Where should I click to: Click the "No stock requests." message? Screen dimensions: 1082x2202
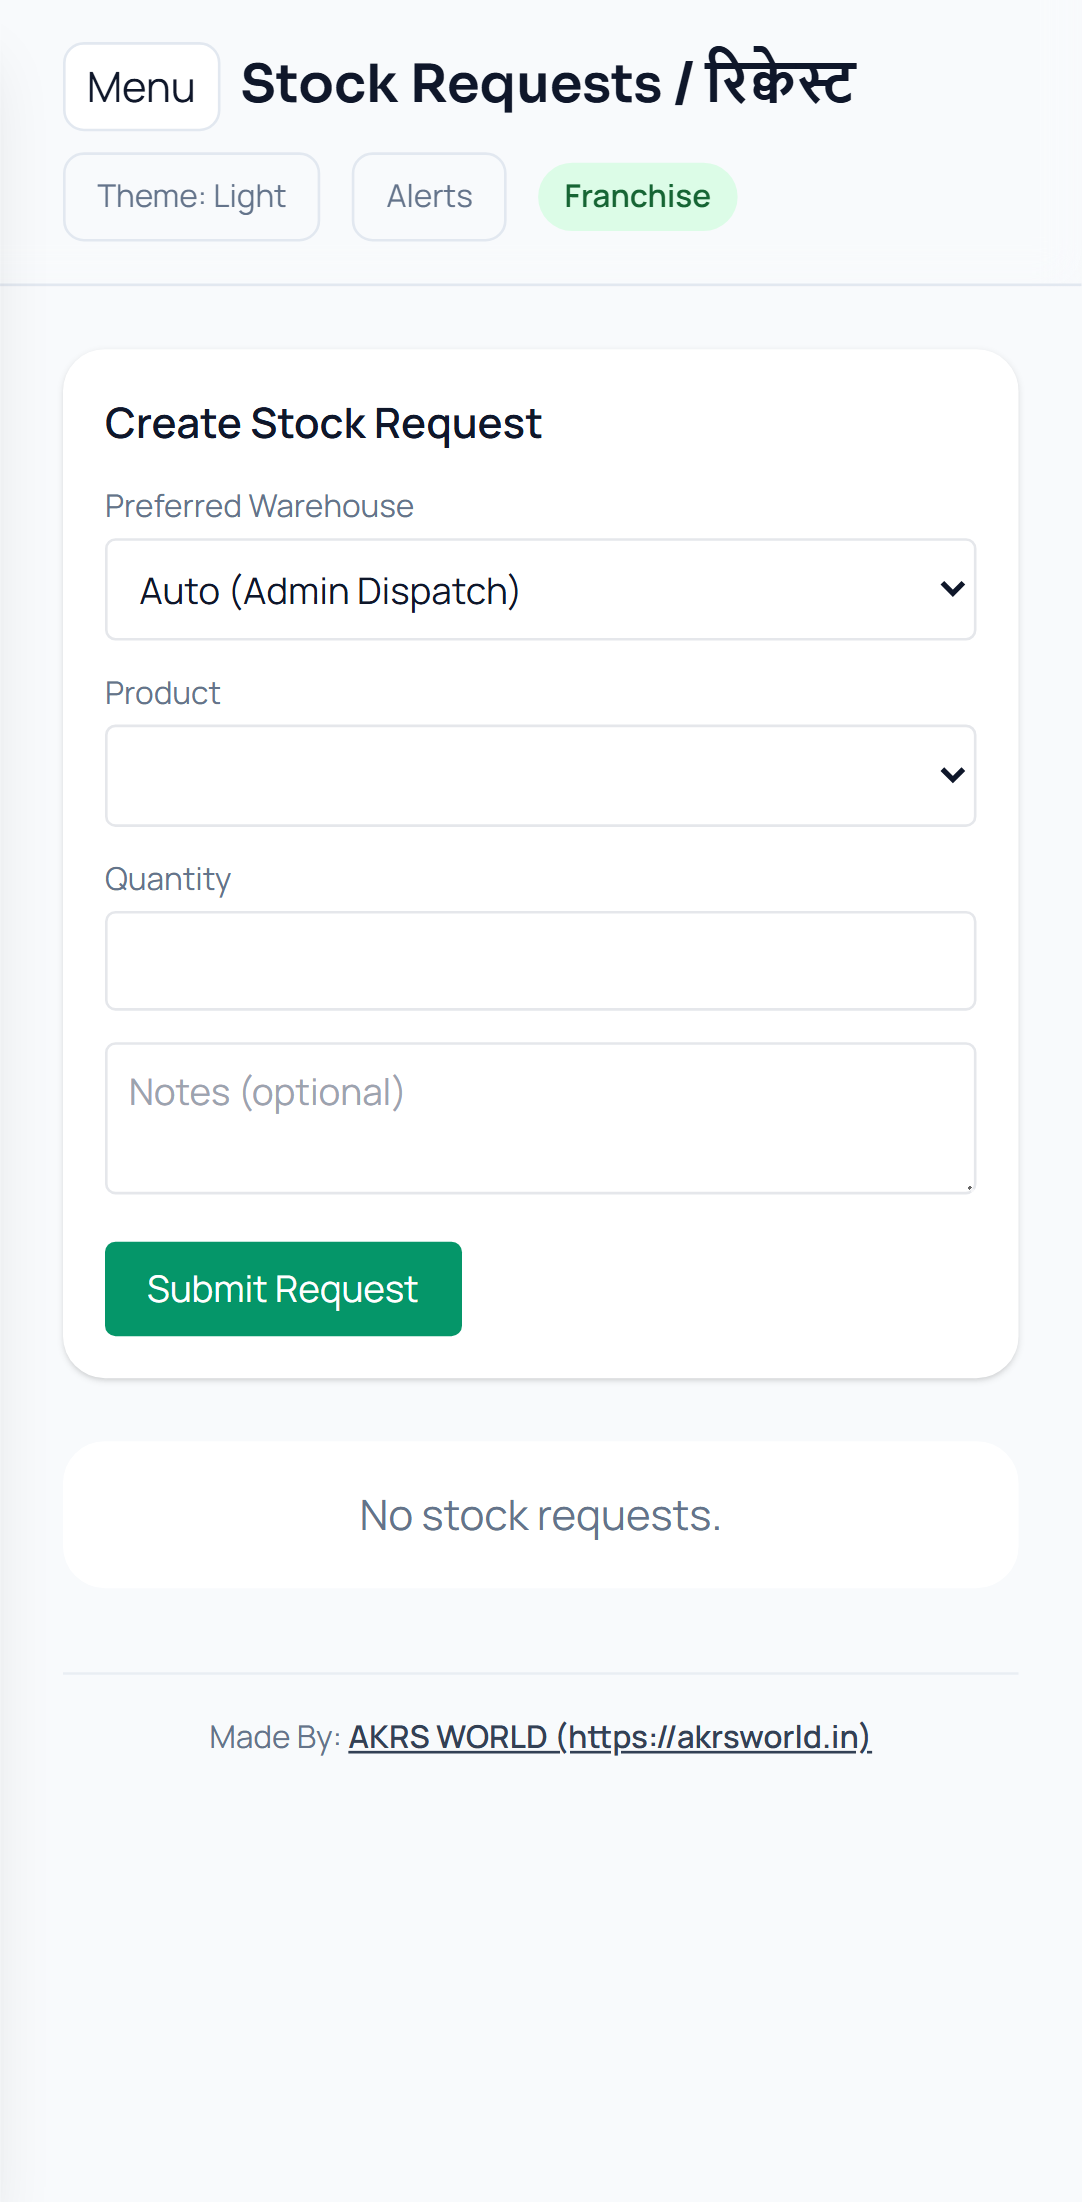point(540,1516)
